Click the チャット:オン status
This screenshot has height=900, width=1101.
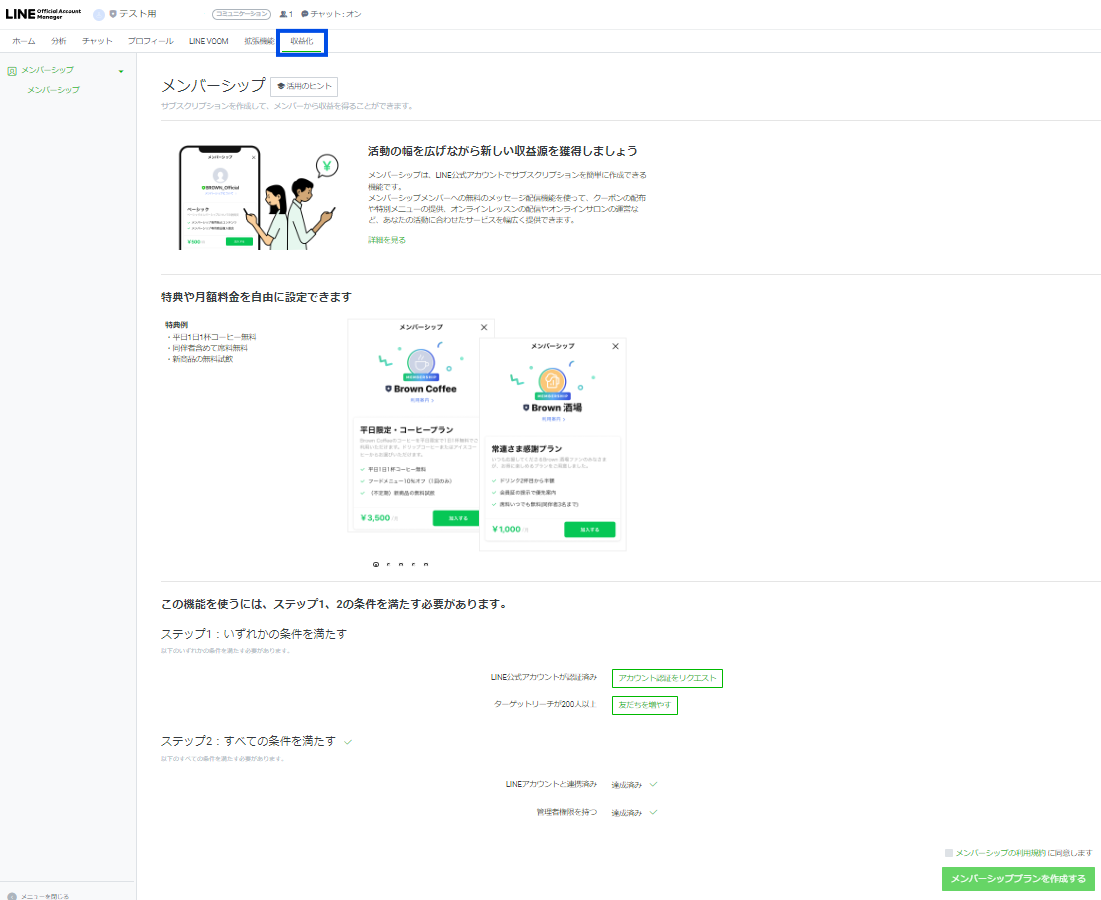[x=331, y=14]
